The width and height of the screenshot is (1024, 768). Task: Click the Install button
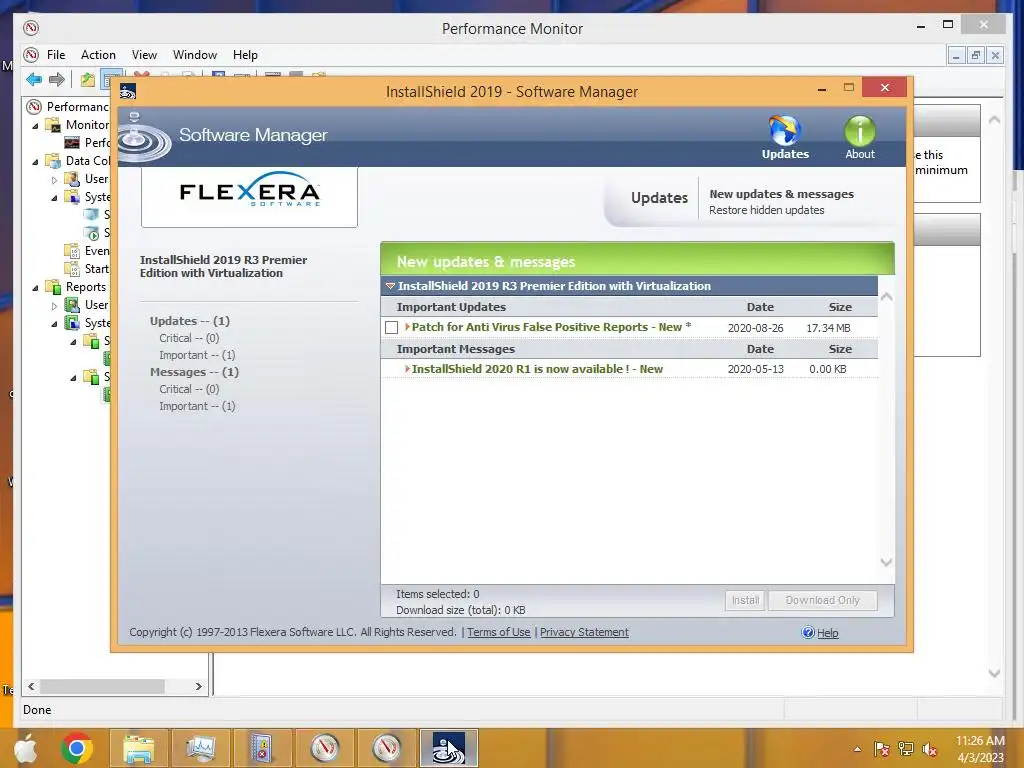(x=745, y=600)
